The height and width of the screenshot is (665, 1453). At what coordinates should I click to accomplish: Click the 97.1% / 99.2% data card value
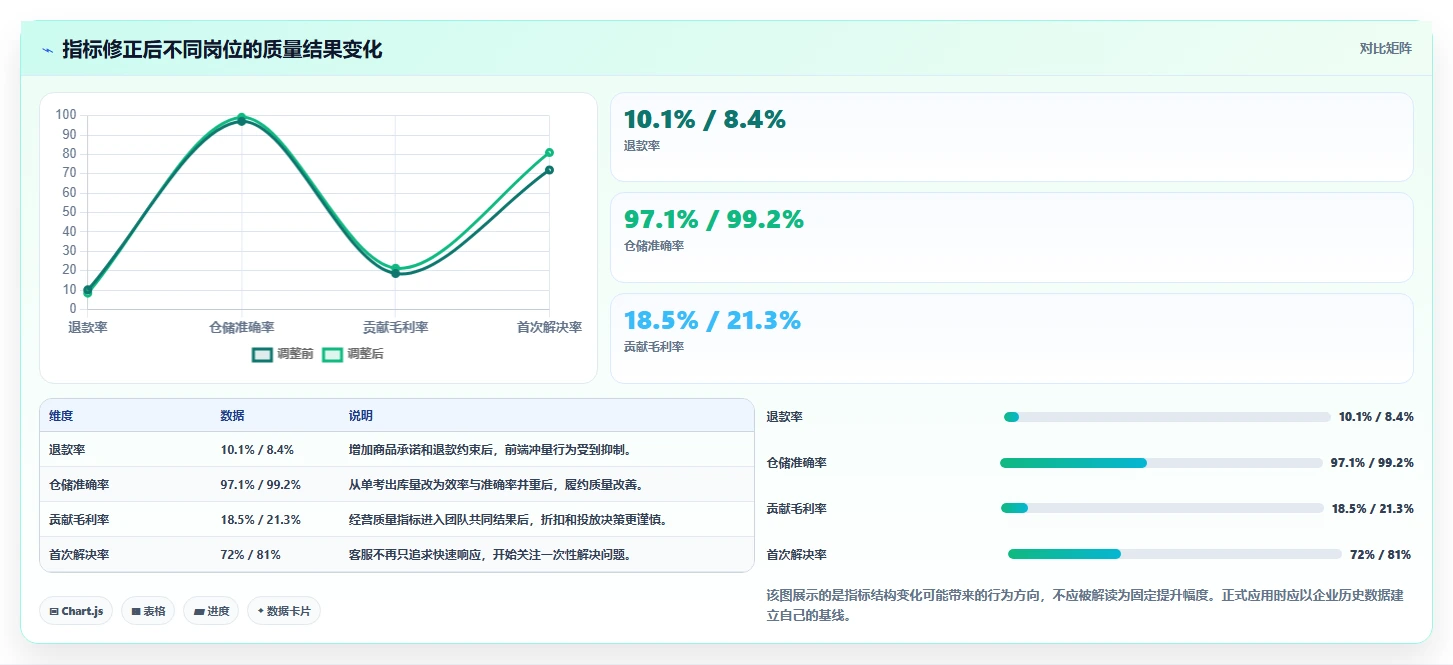714,220
